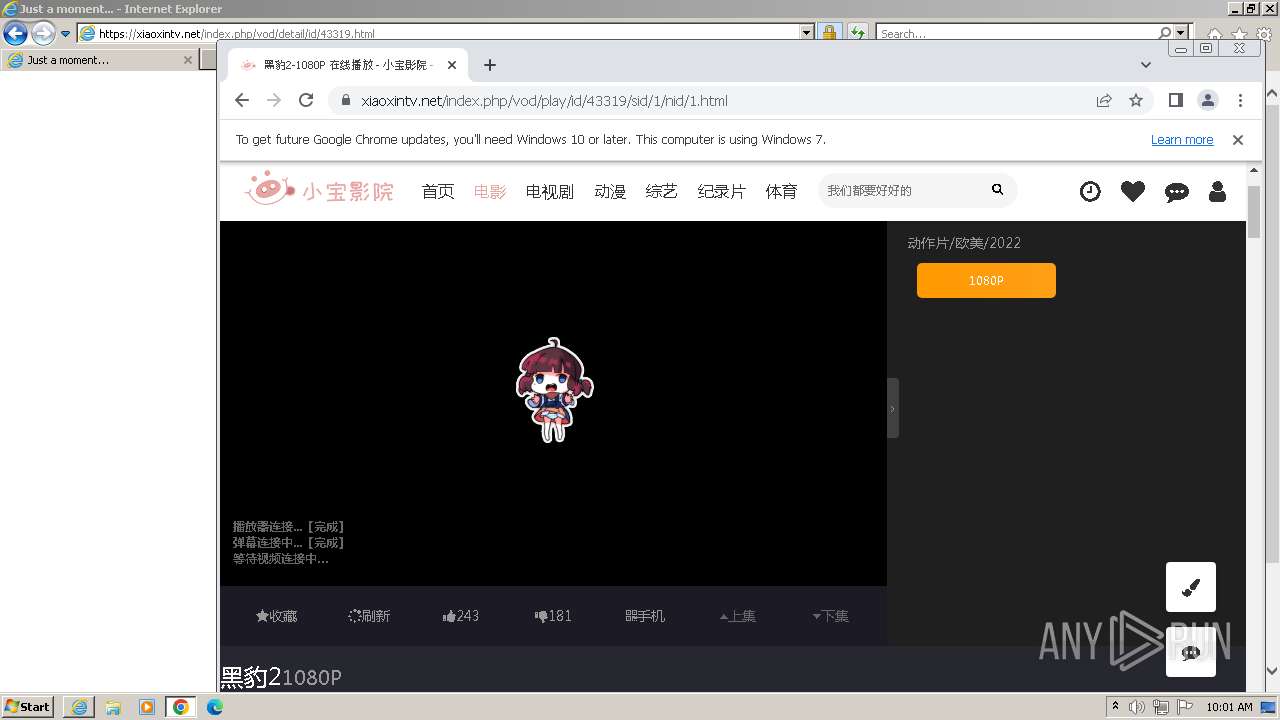Toggle Chrome side panel
The height and width of the screenshot is (720, 1280).
[x=1176, y=100]
